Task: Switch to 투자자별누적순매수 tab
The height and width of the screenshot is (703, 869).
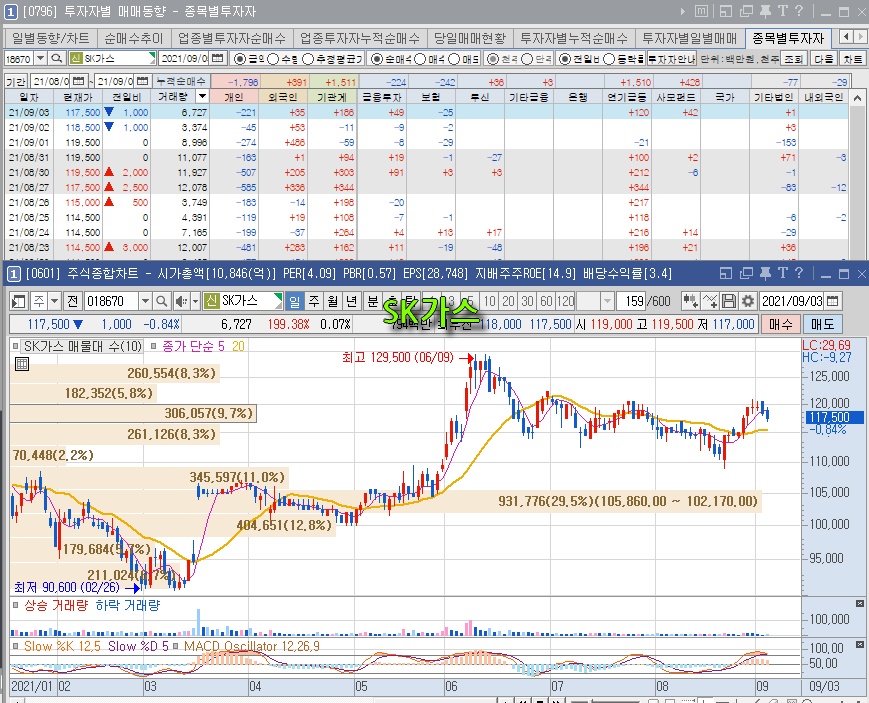Action: pos(574,38)
